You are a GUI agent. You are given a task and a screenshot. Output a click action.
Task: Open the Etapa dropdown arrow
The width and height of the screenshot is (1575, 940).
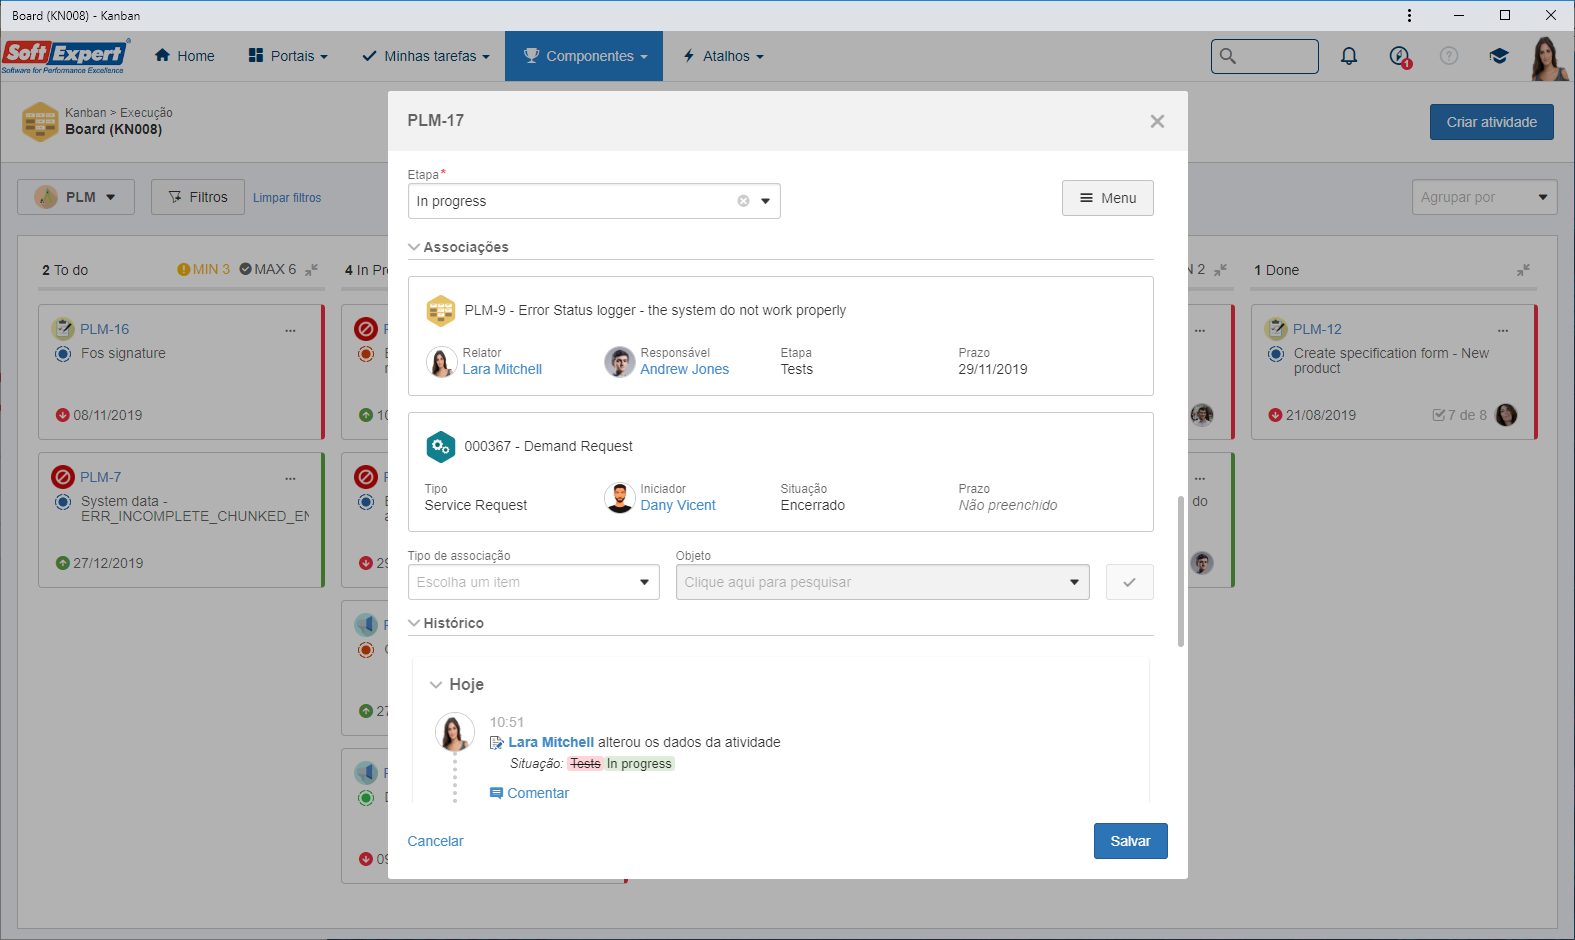(766, 201)
